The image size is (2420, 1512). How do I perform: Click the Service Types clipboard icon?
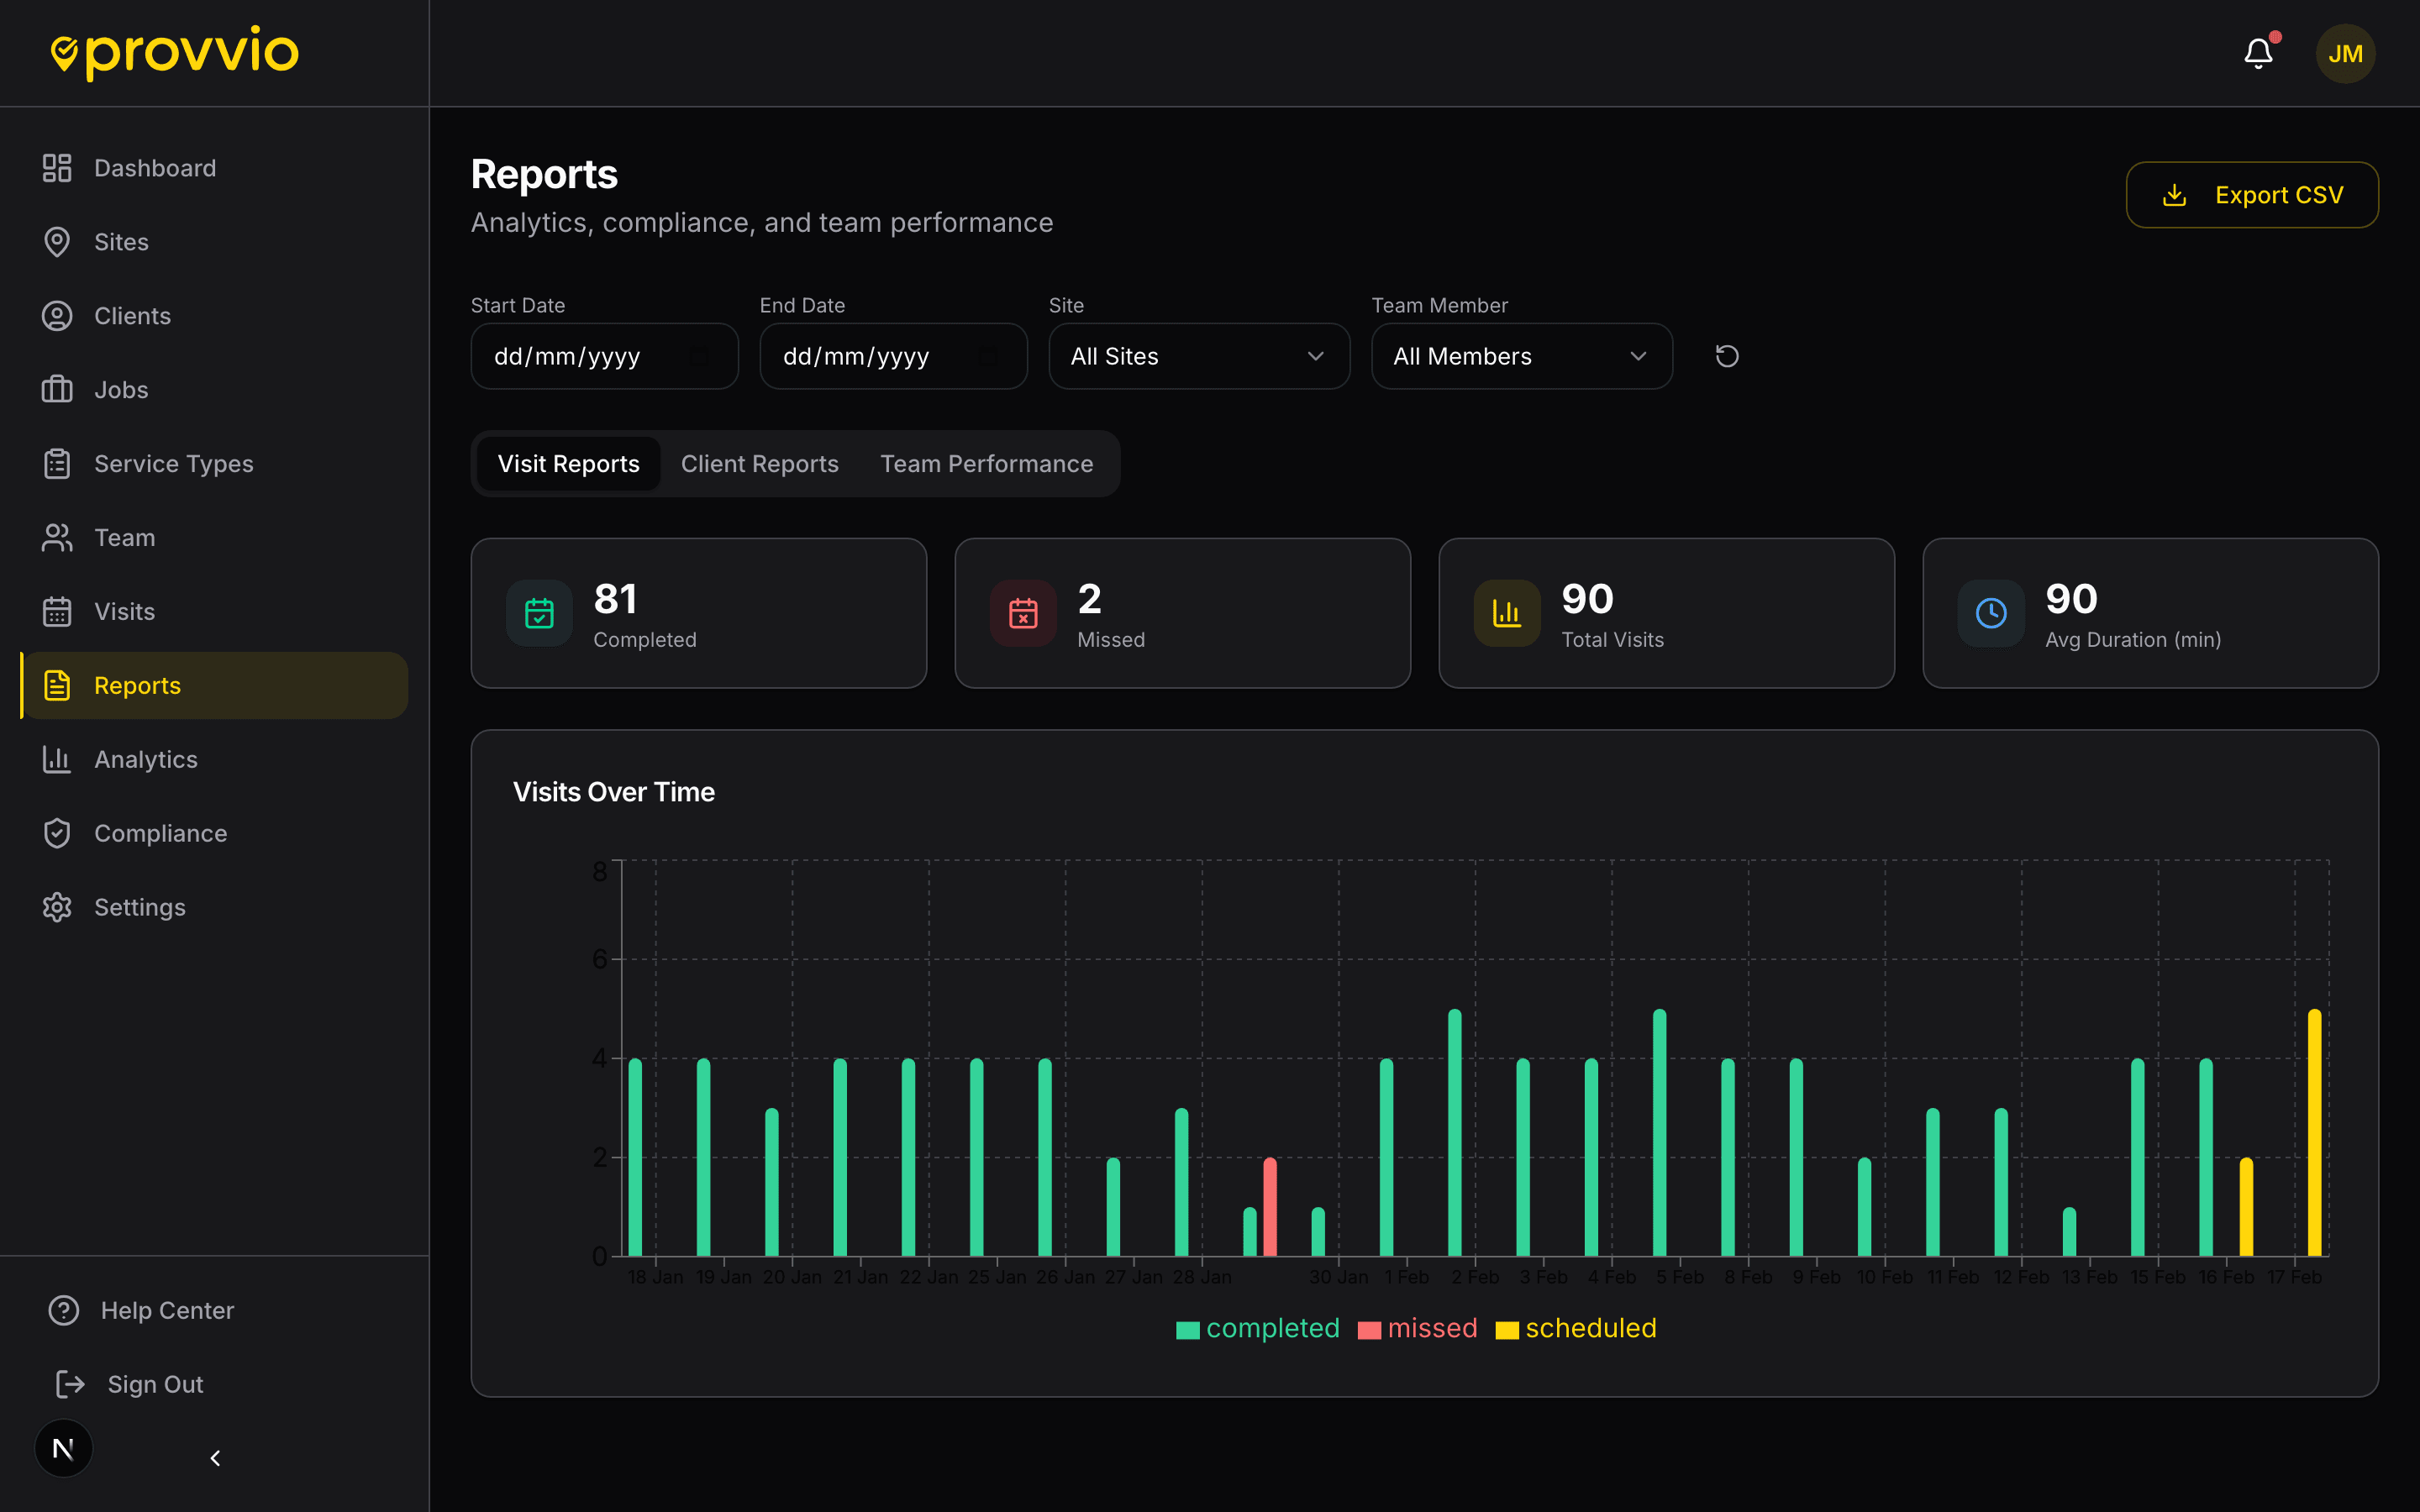(x=57, y=463)
